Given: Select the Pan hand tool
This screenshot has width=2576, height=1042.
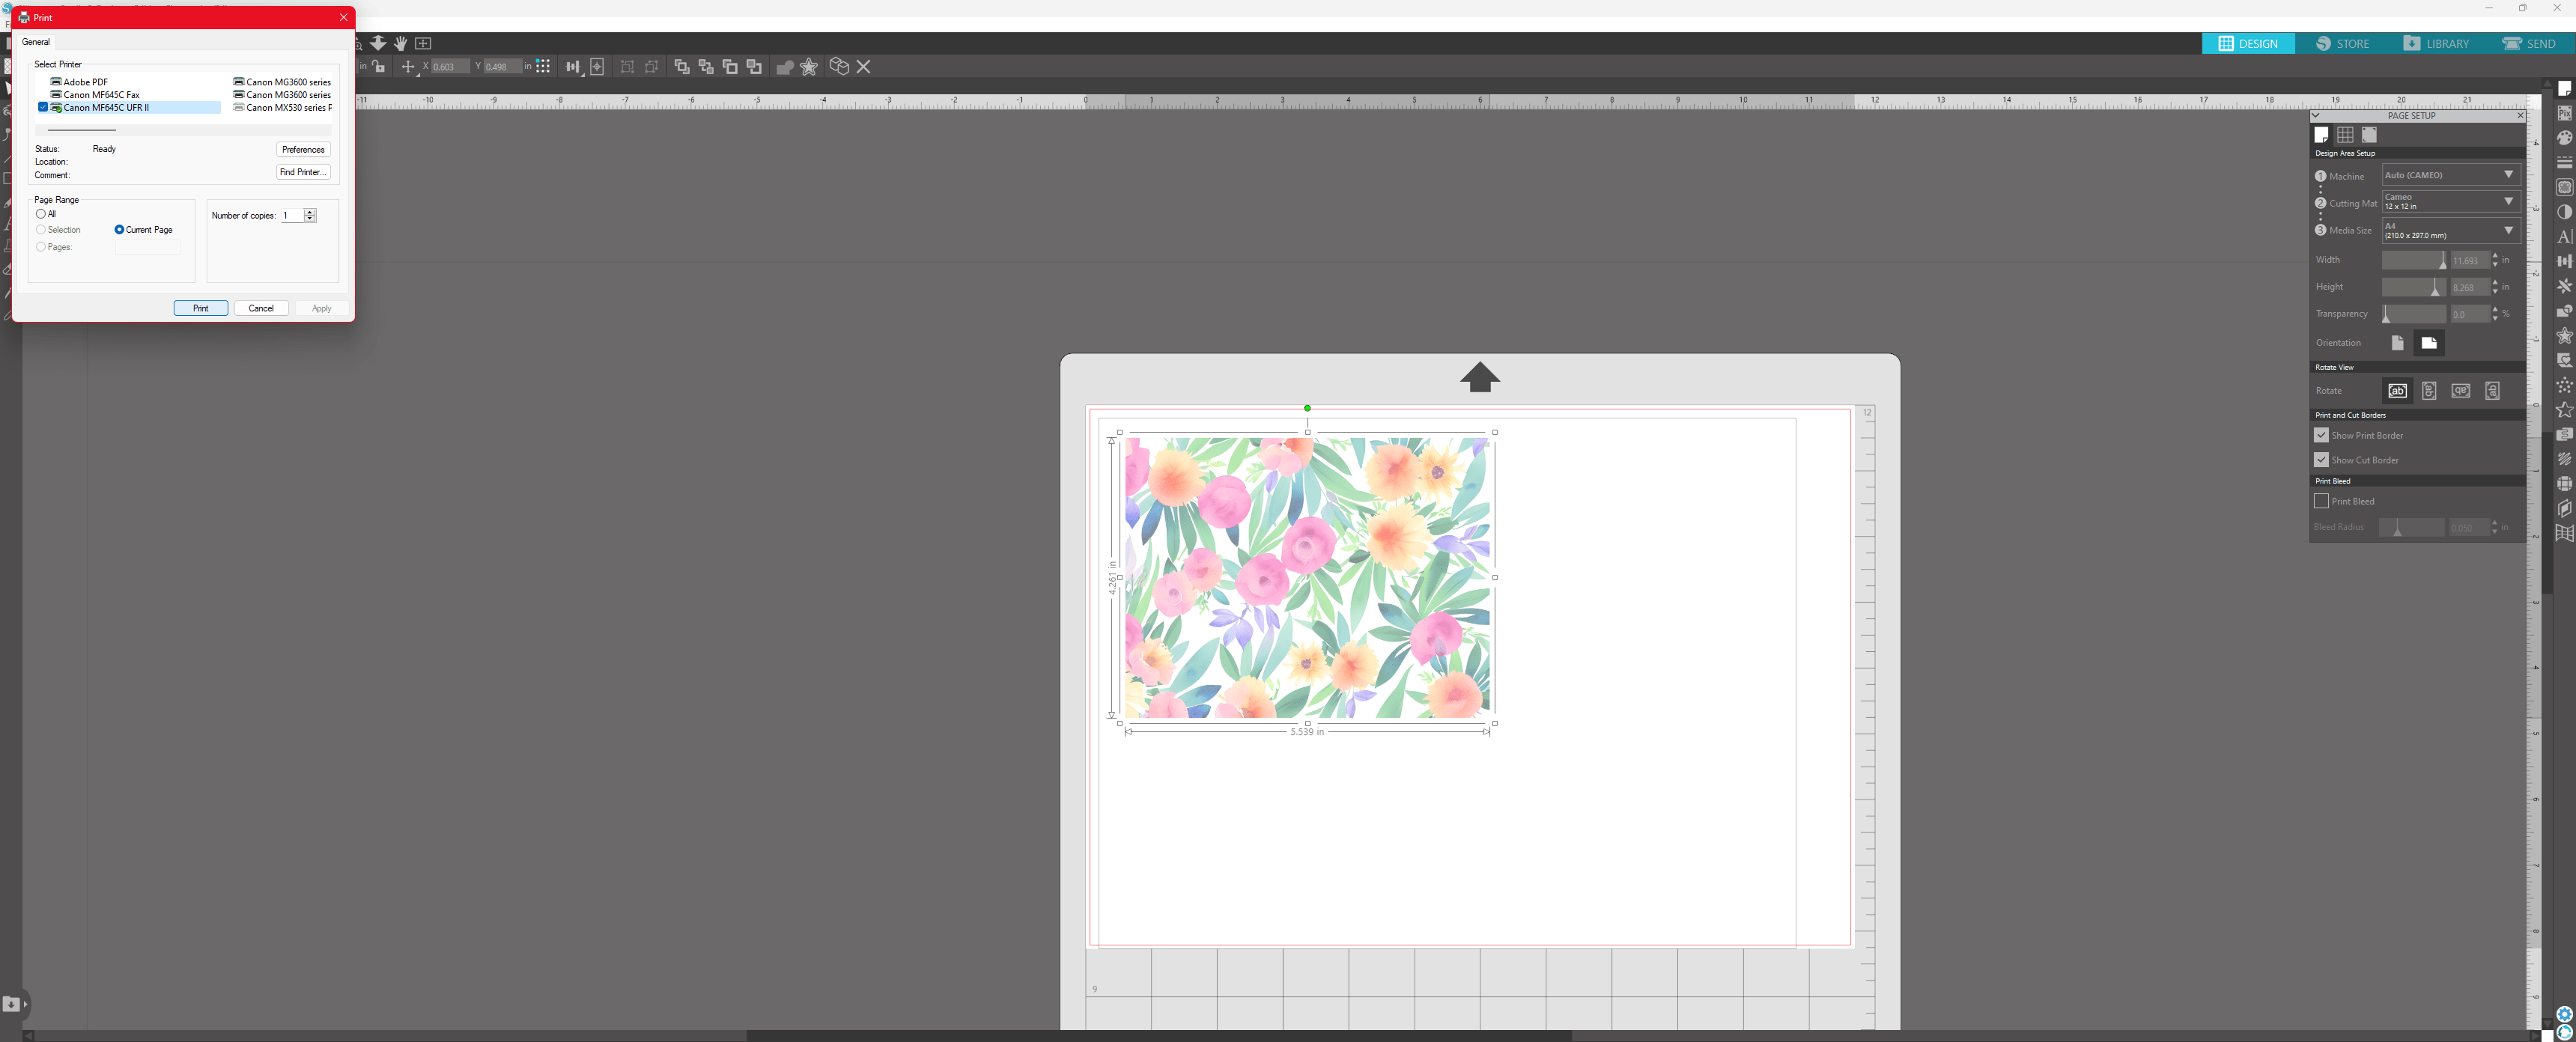Looking at the screenshot, I should point(401,43).
